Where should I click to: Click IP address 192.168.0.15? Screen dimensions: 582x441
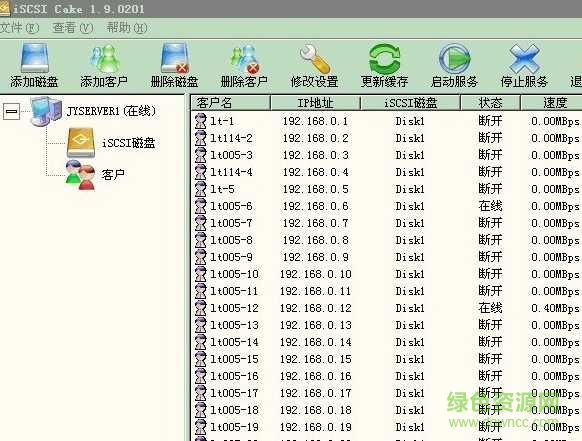point(315,359)
